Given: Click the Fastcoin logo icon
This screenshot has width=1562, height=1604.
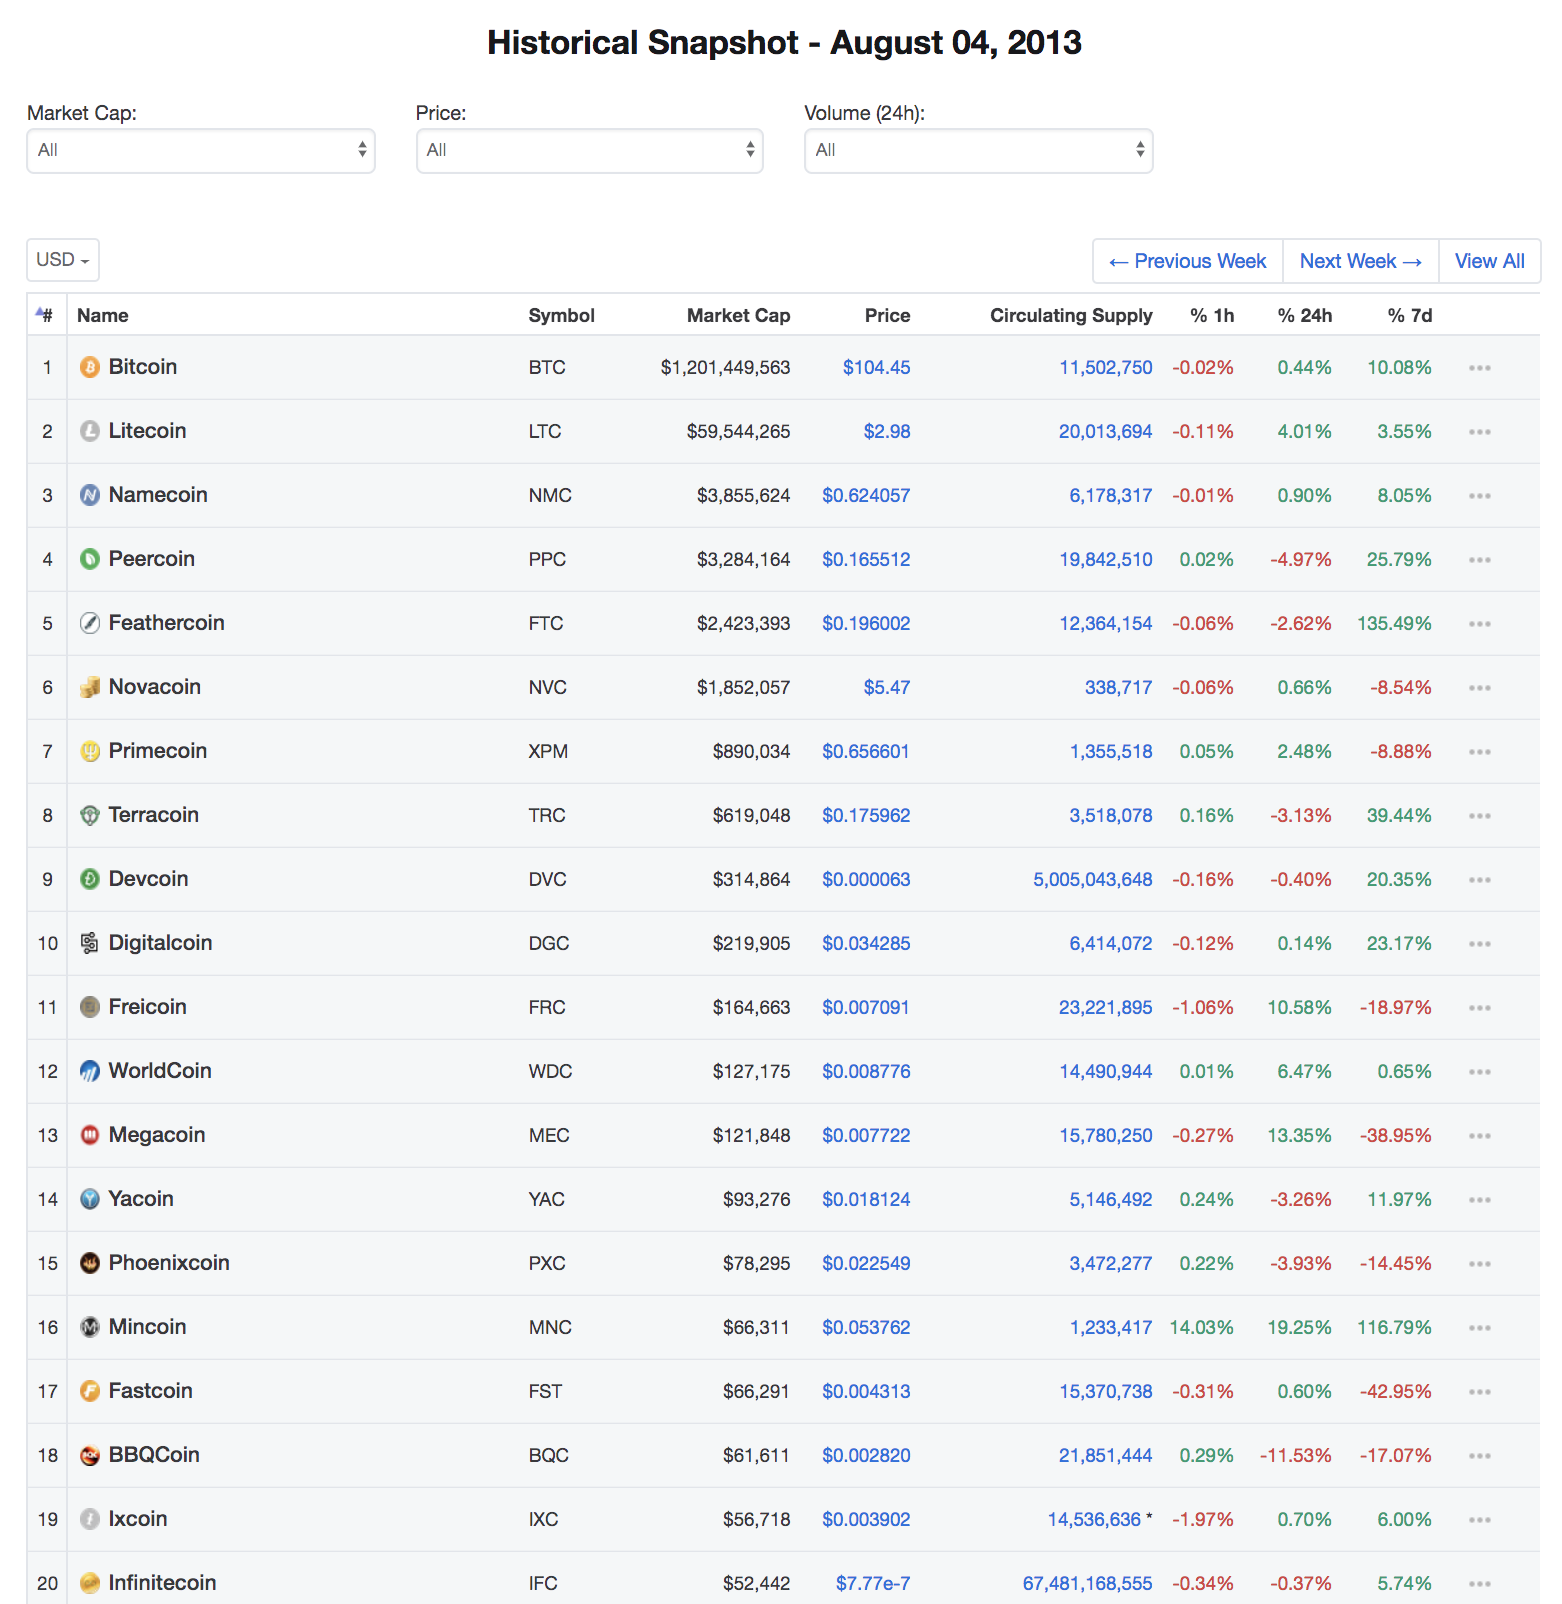Looking at the screenshot, I should tap(90, 1391).
